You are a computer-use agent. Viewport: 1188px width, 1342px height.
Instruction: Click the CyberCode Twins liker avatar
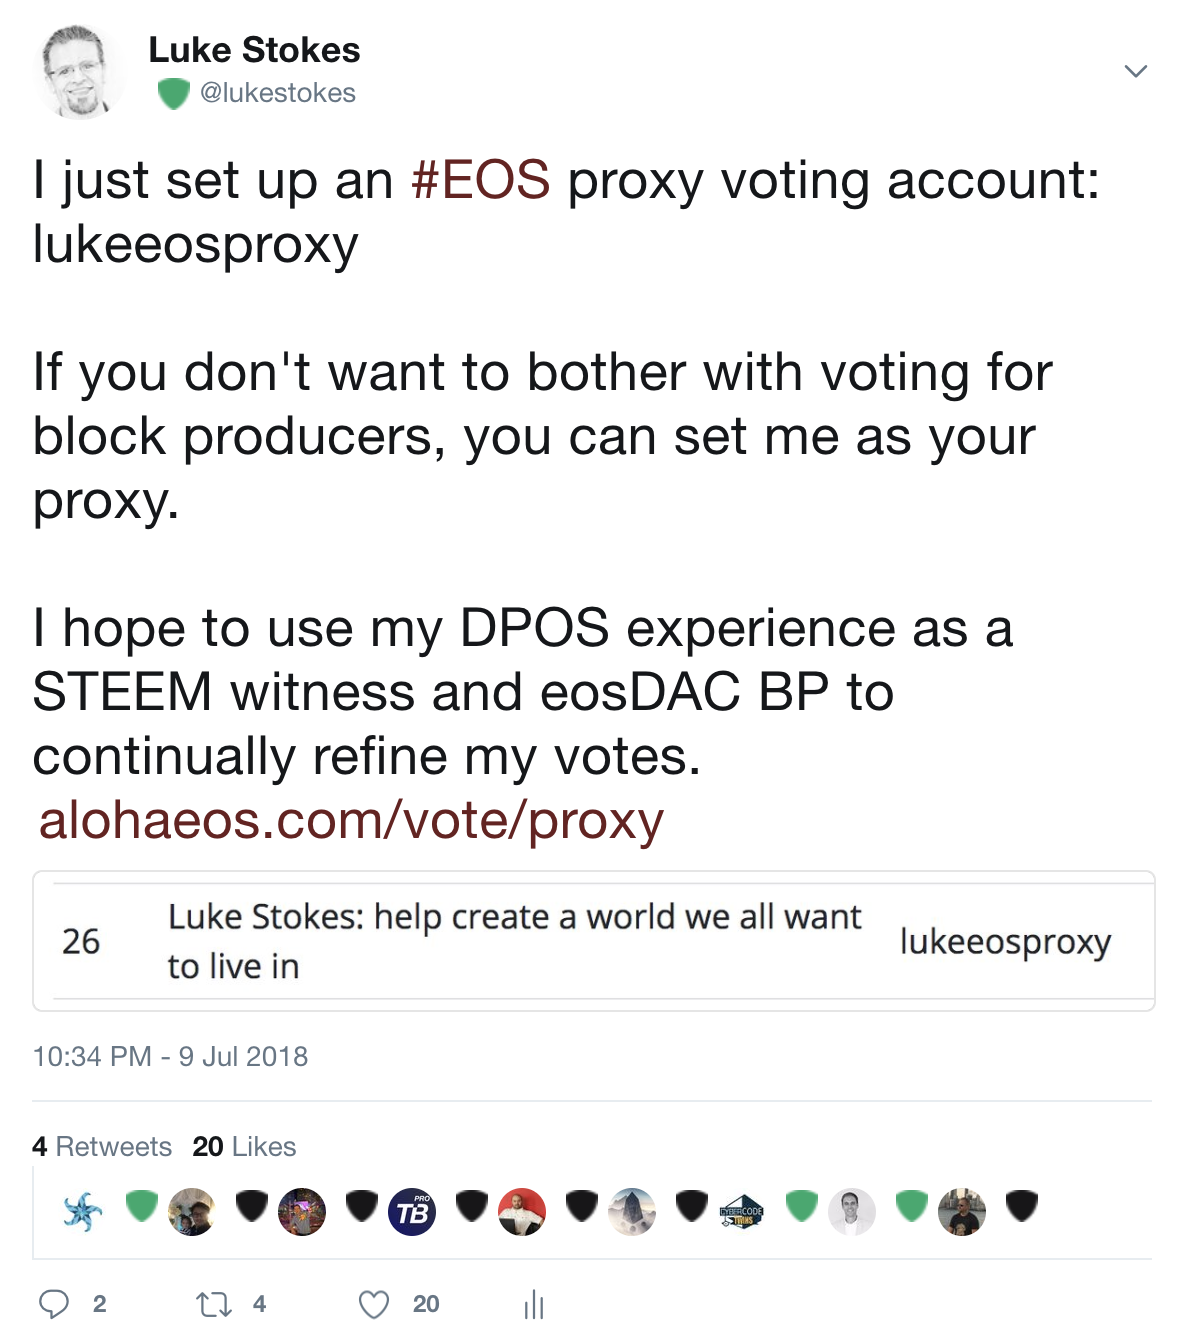(x=742, y=1212)
